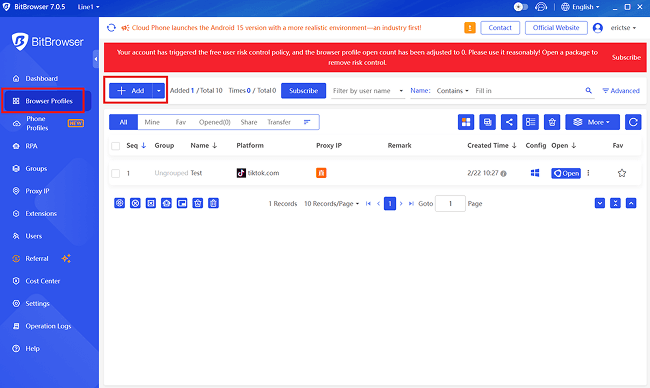This screenshot has width=650, height=388.
Task: Click the circle-X icon in the bottom batch toolbar
Action: [x=135, y=203]
